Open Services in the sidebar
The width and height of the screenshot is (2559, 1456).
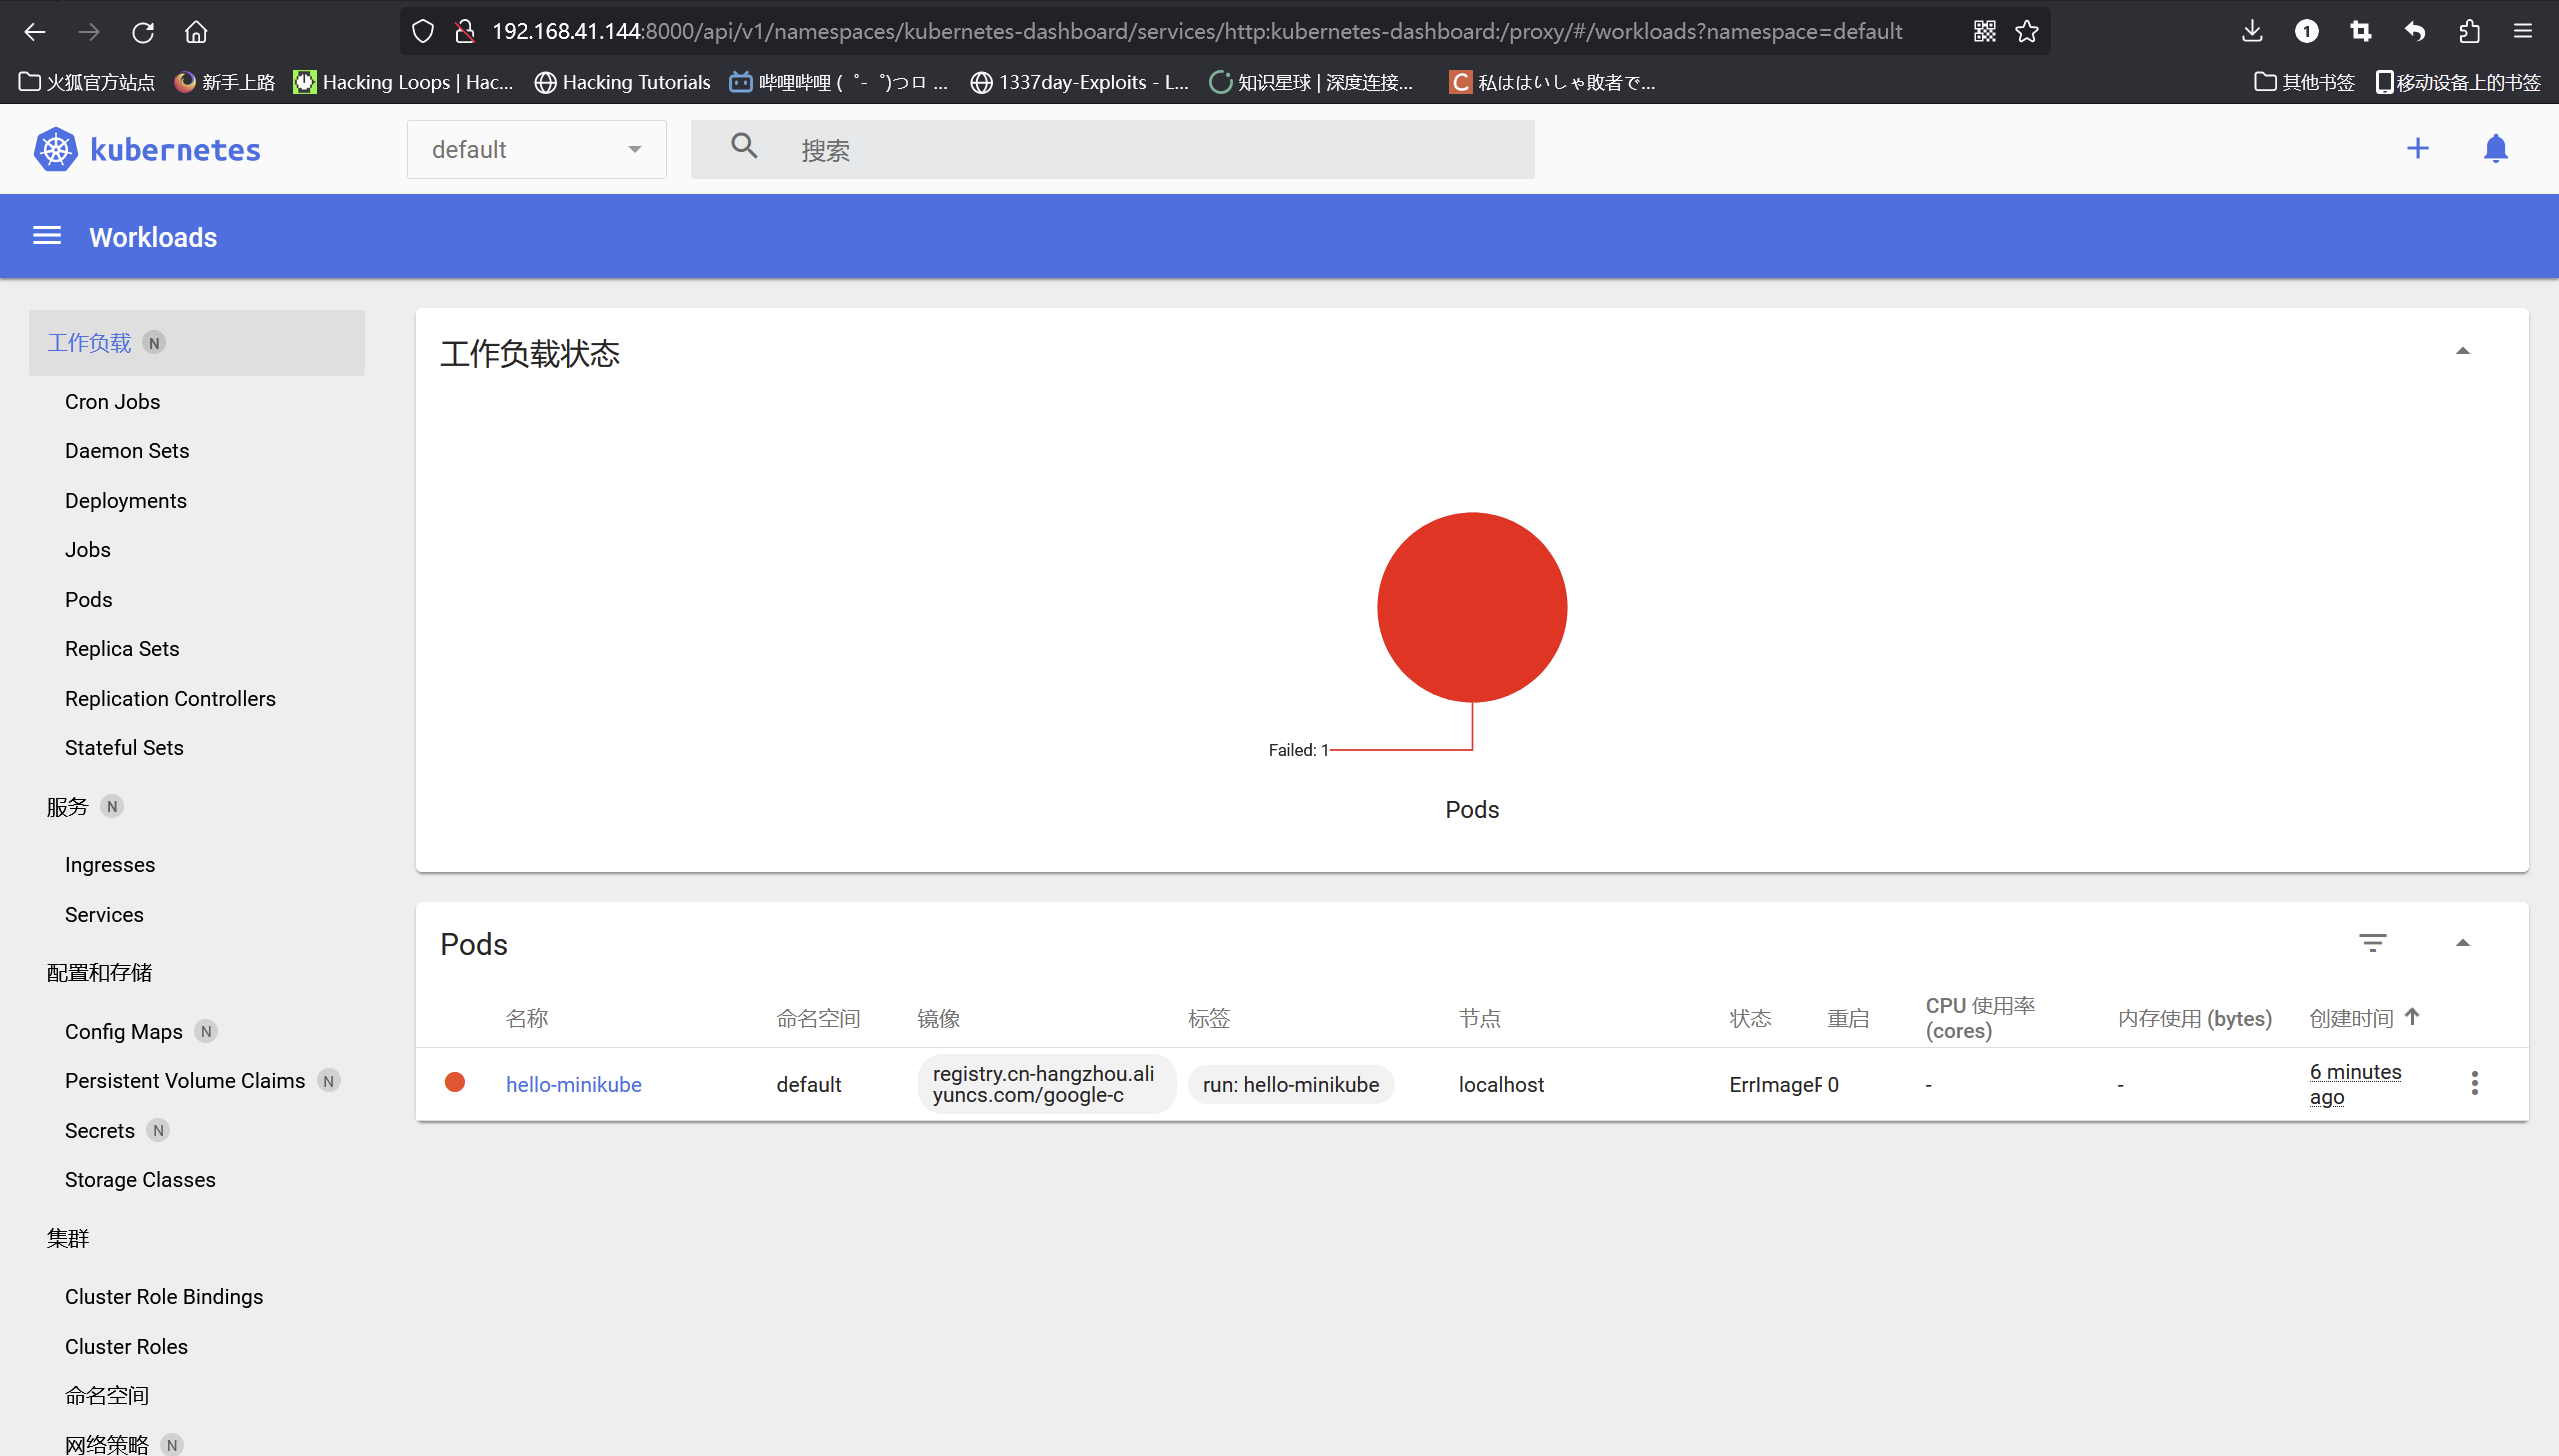(x=104, y=914)
